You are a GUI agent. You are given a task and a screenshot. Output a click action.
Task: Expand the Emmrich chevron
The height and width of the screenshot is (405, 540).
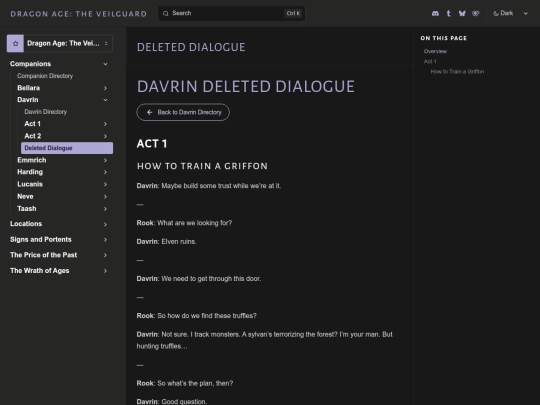pyautogui.click(x=105, y=160)
